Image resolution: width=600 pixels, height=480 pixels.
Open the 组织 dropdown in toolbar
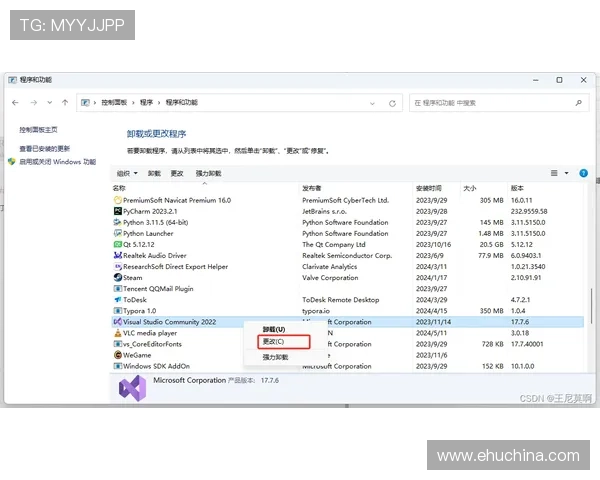tap(127, 173)
